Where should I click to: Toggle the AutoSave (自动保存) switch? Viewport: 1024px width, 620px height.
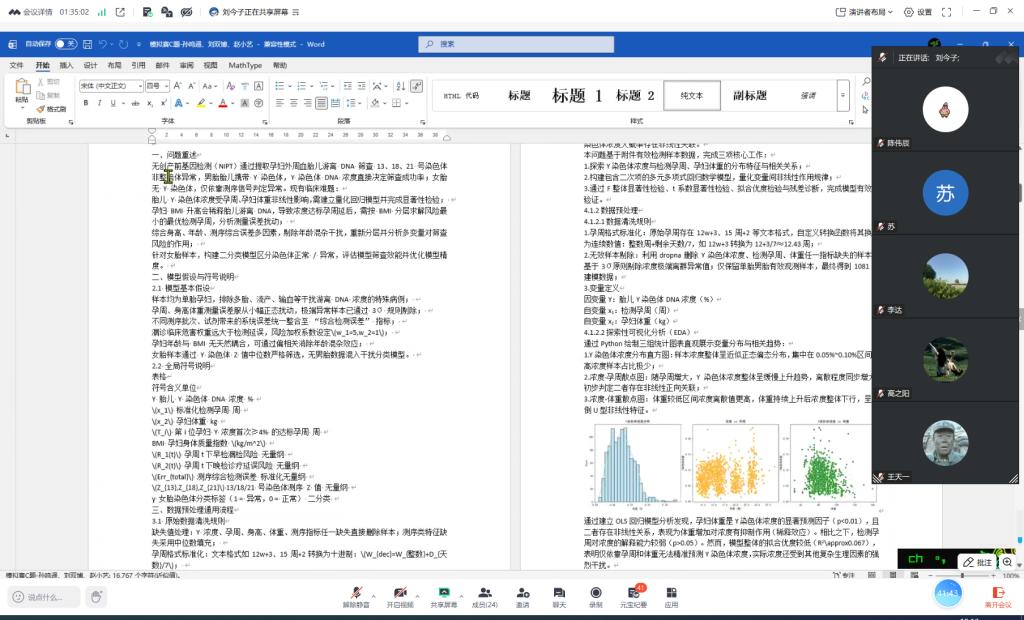click(65, 44)
